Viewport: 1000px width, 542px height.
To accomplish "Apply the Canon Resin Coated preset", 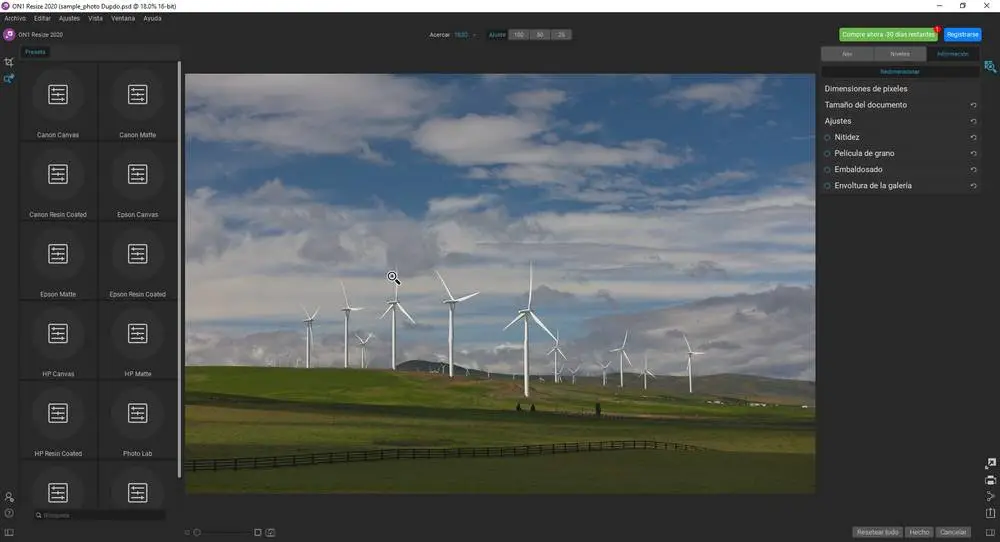I will point(58,181).
